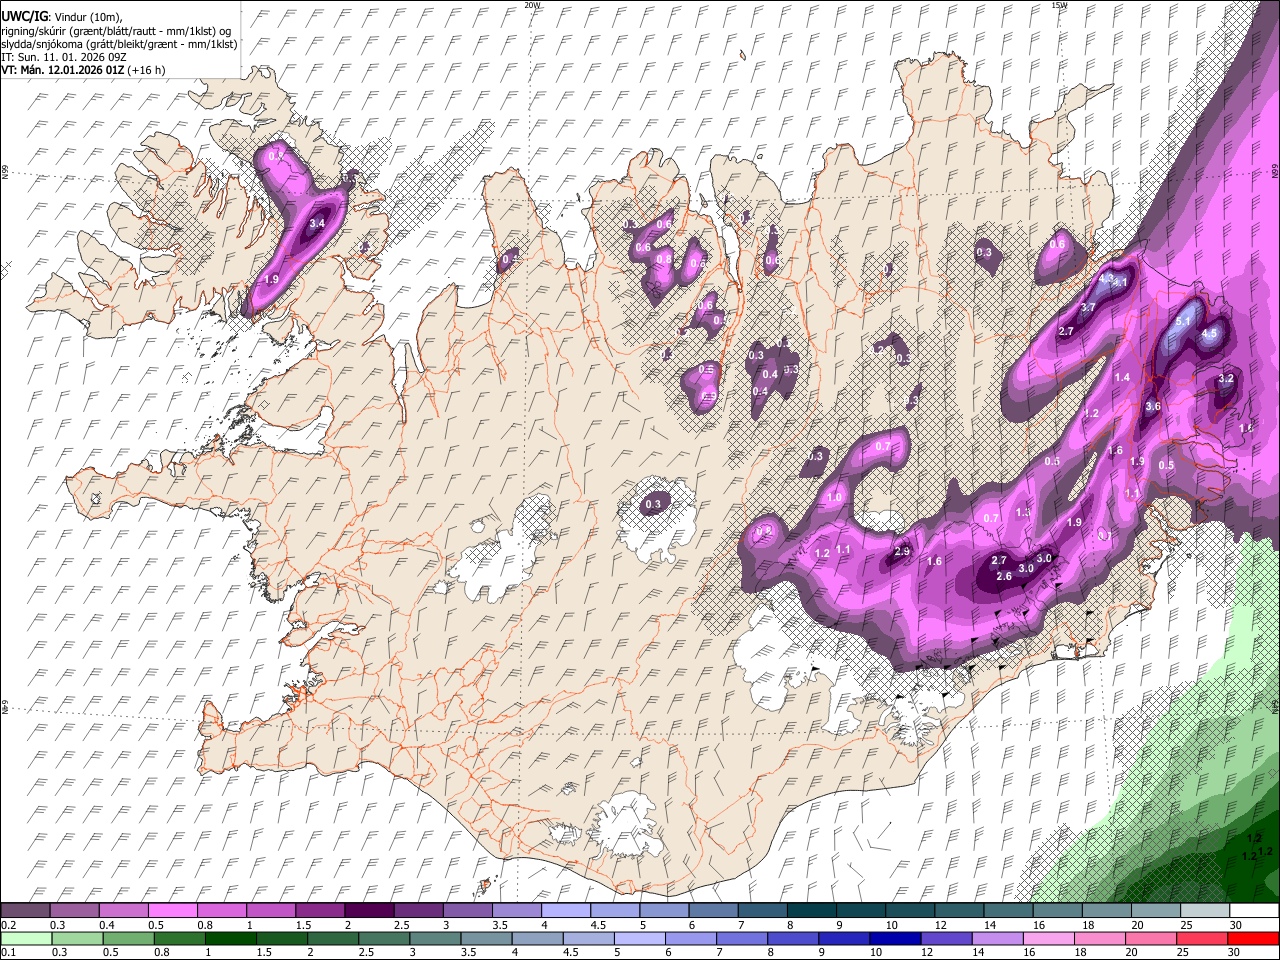1280x960 pixels.
Task: Click the darkest green 1 swatch in the lower legend row
Action: point(230,938)
